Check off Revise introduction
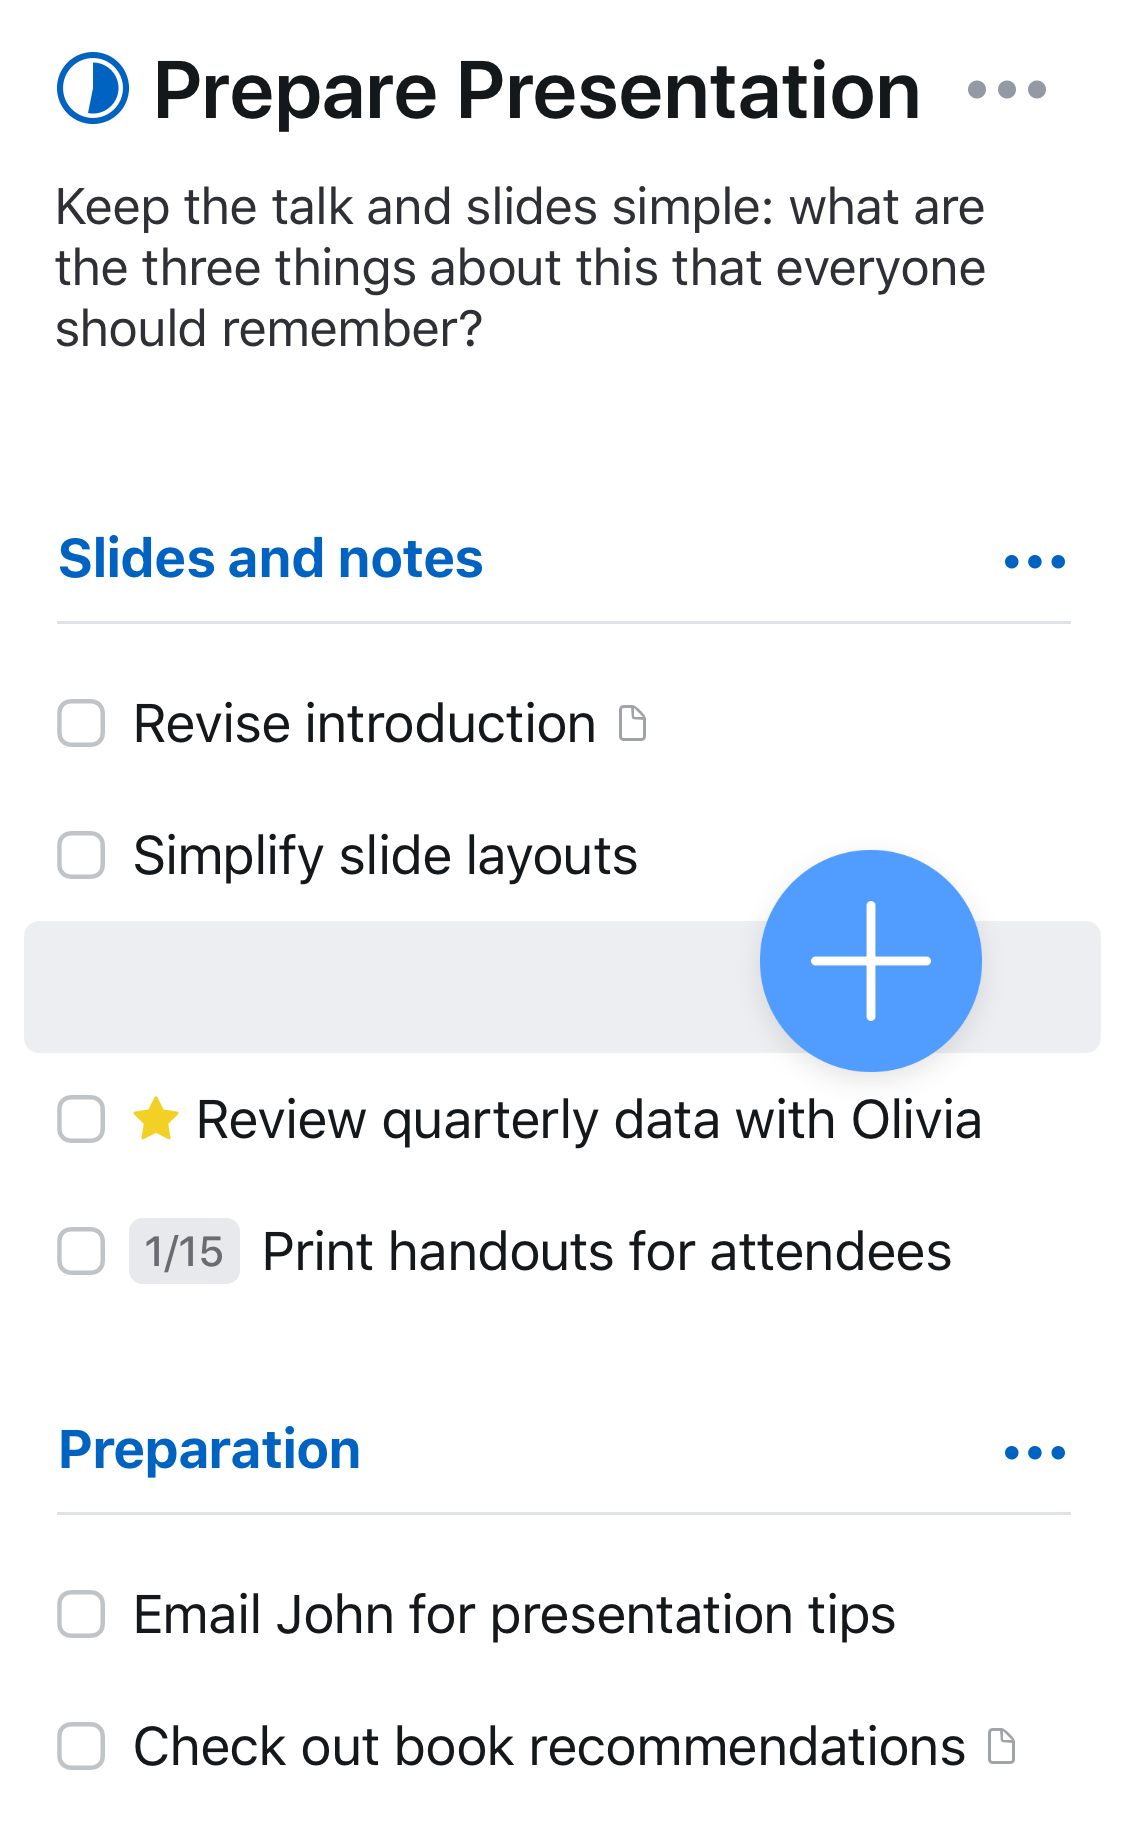 coord(81,723)
